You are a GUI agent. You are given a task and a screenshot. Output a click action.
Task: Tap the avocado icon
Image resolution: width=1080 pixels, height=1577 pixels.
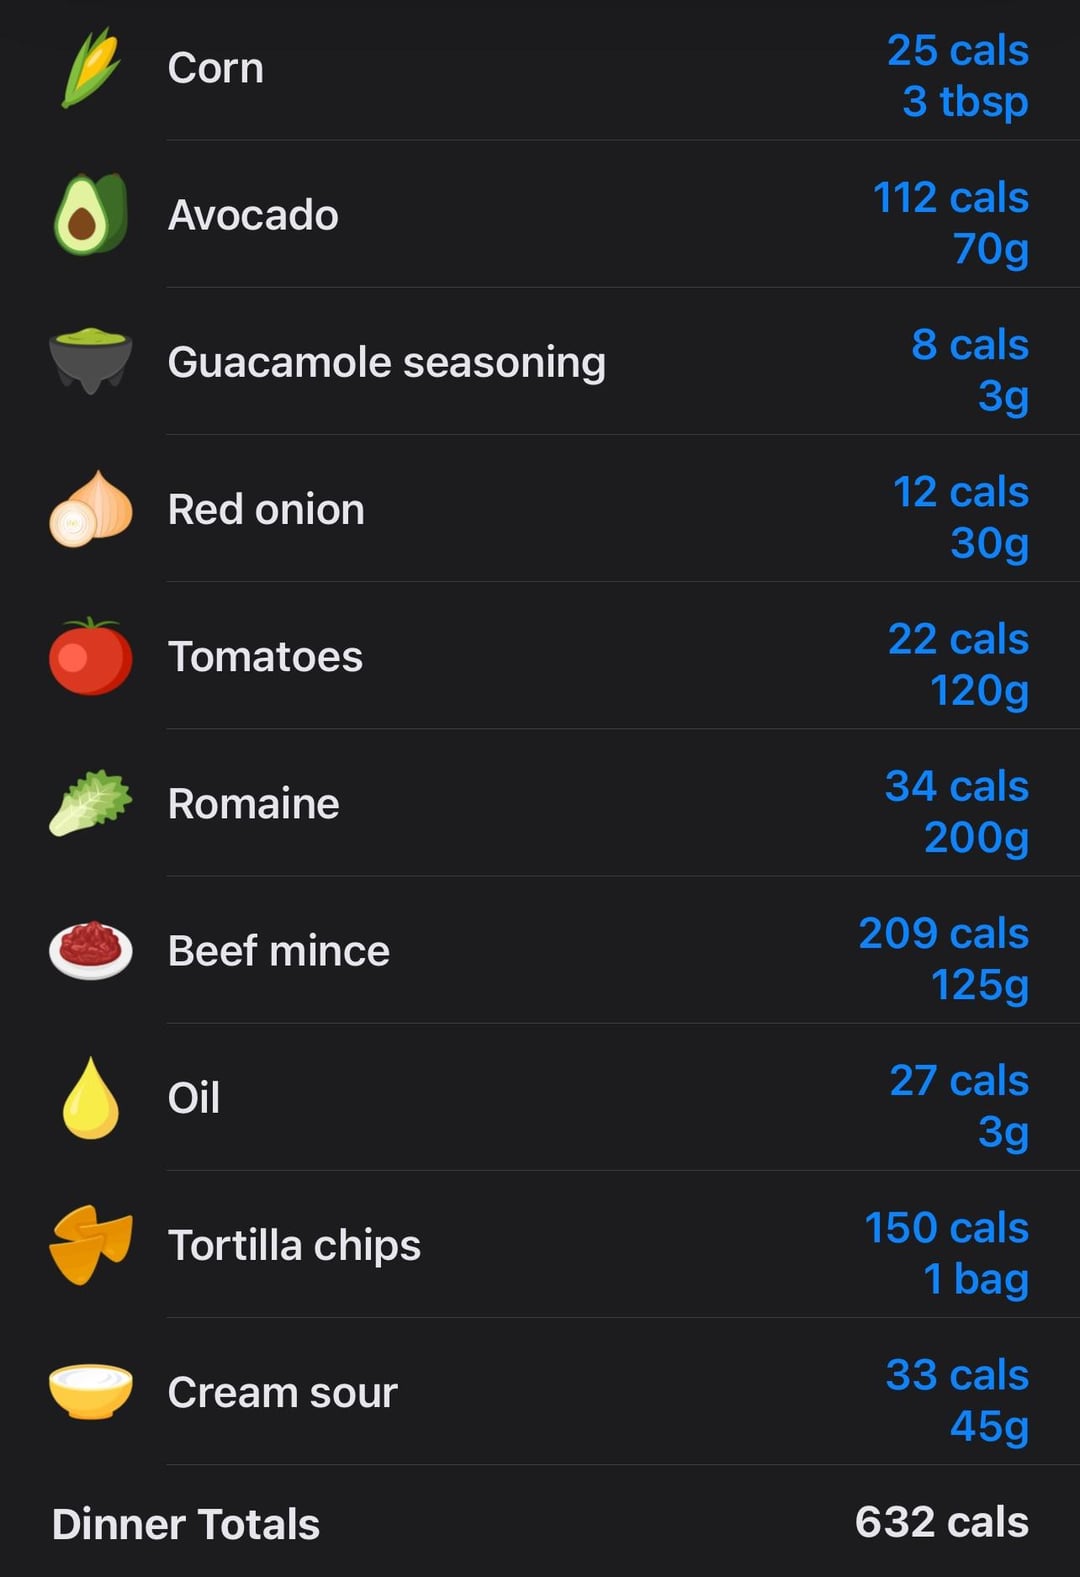90,214
